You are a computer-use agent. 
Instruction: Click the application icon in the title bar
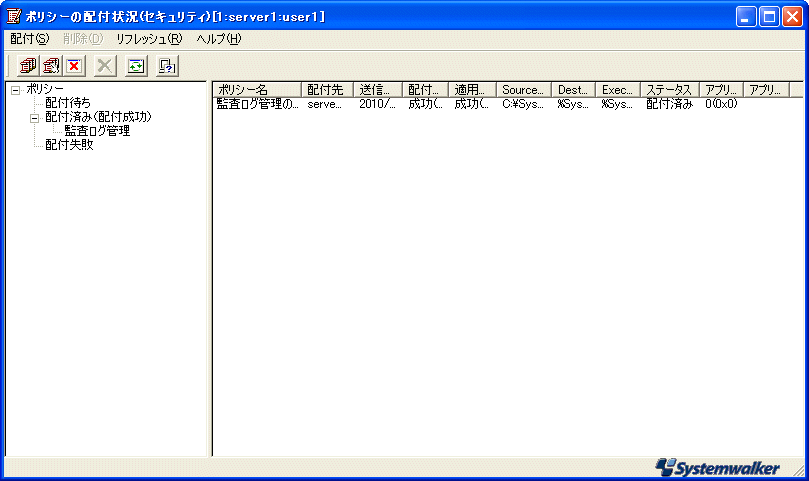click(x=13, y=17)
